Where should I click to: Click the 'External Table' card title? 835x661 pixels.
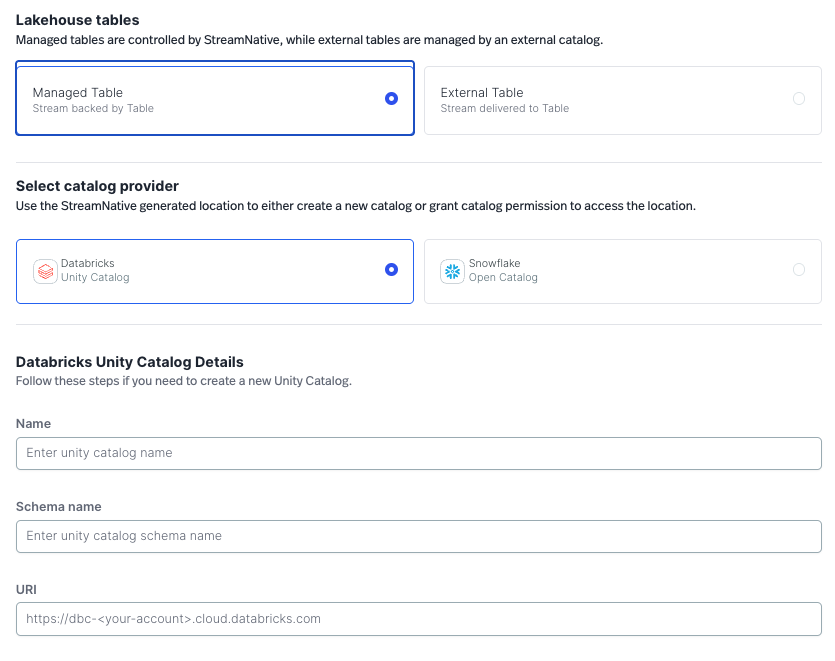click(x=482, y=93)
